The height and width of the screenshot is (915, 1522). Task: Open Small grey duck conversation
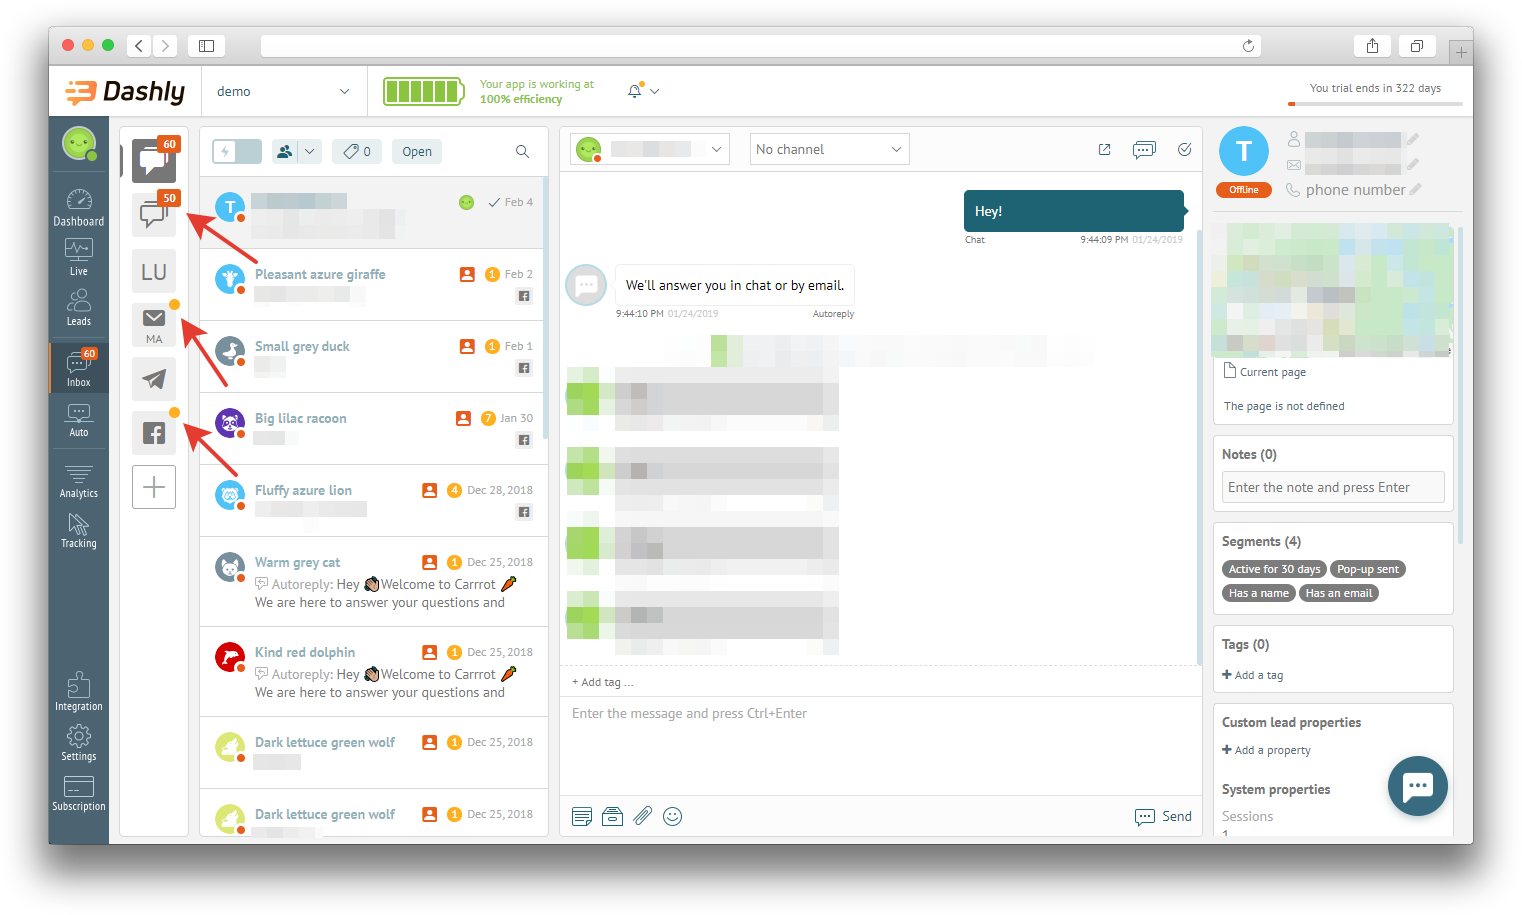click(x=374, y=357)
